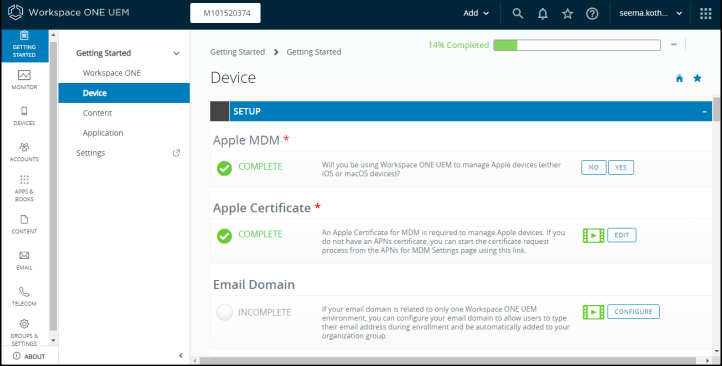This screenshot has width=722, height=366.
Task: Minimize the progress bar with the minus
Action: (x=674, y=45)
